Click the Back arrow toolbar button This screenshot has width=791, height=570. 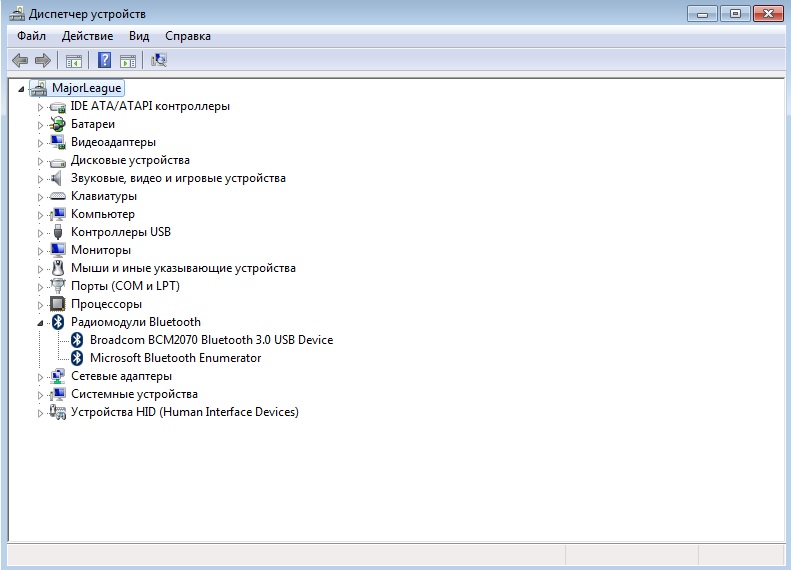tap(20, 61)
